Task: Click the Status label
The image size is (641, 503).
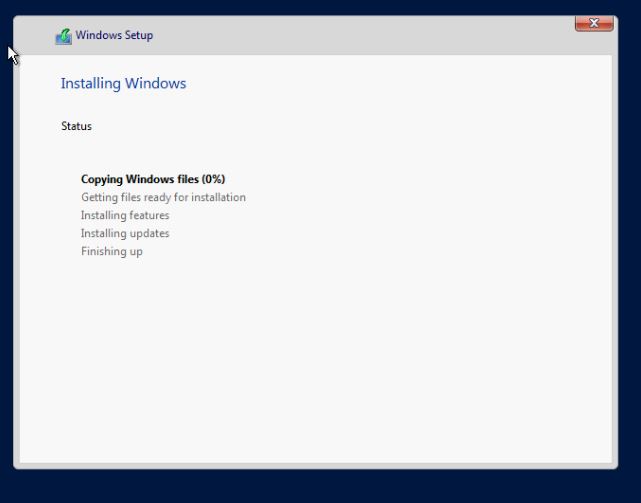Action: (x=76, y=126)
